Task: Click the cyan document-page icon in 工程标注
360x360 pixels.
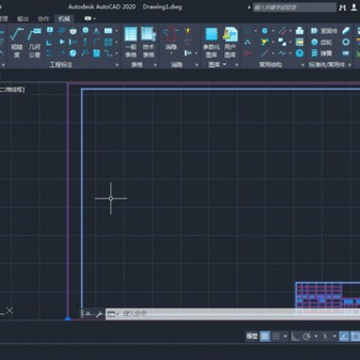Action: point(97,53)
